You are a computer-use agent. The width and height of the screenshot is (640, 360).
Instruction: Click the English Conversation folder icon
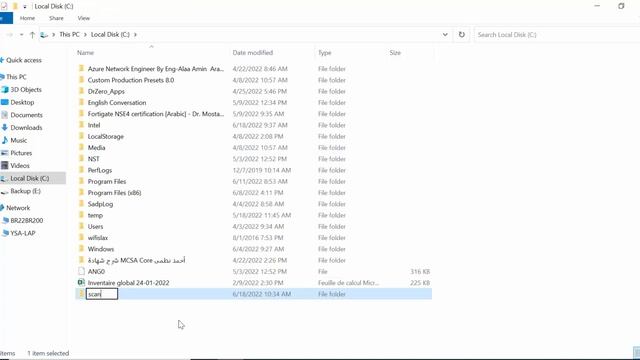[81, 102]
